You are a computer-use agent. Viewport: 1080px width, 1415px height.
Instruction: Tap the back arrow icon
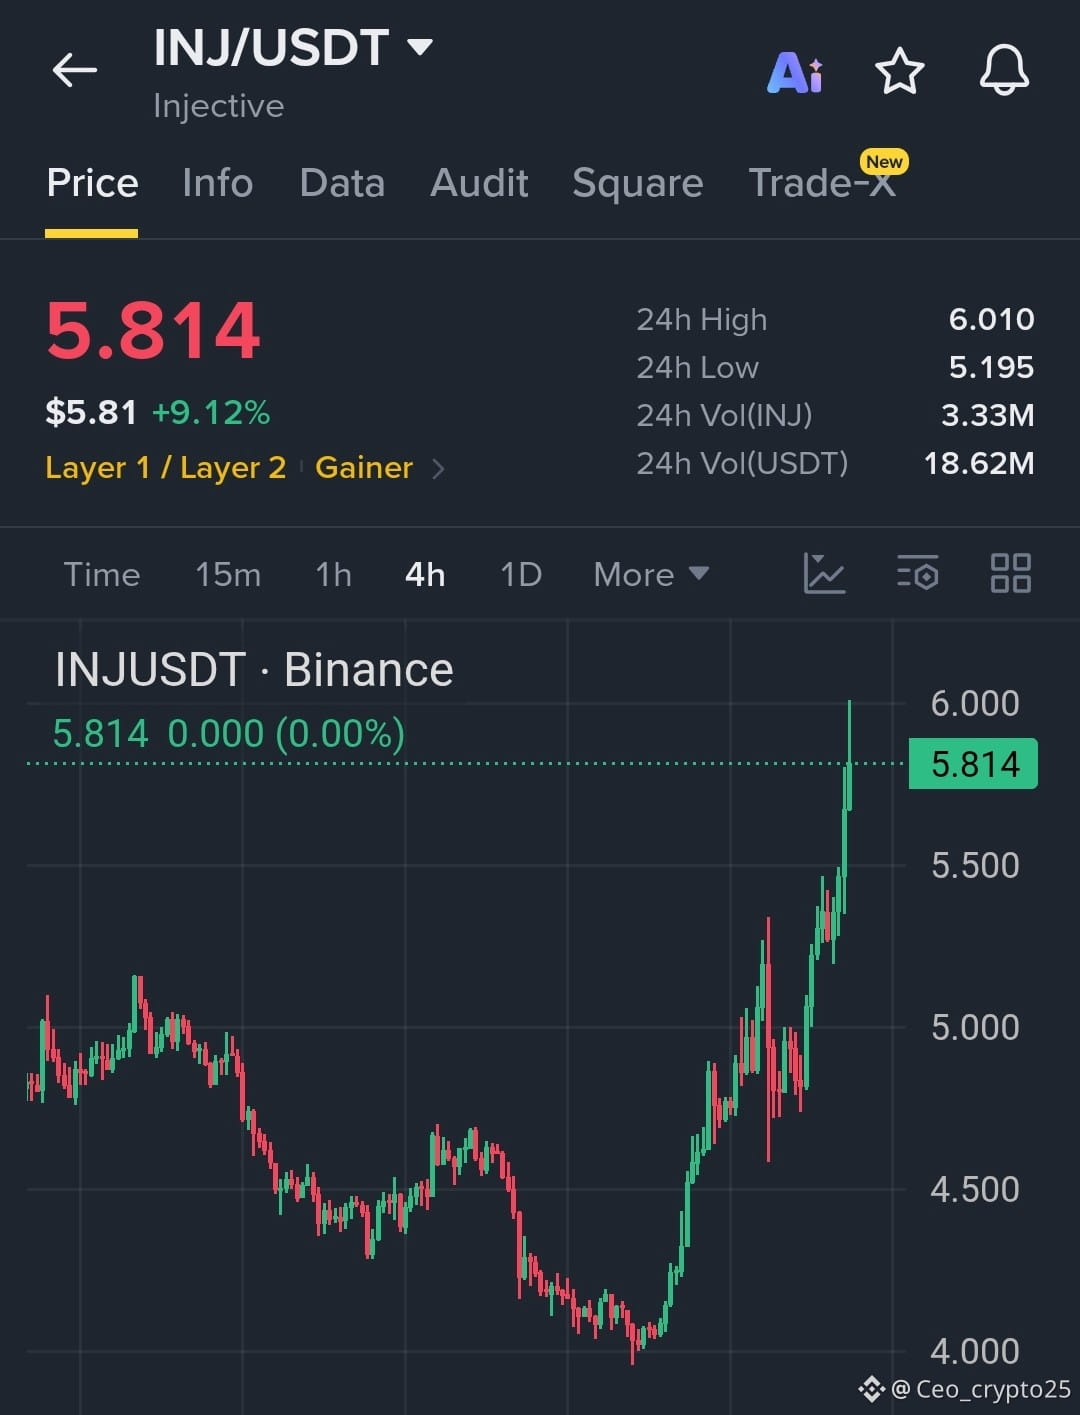point(75,70)
